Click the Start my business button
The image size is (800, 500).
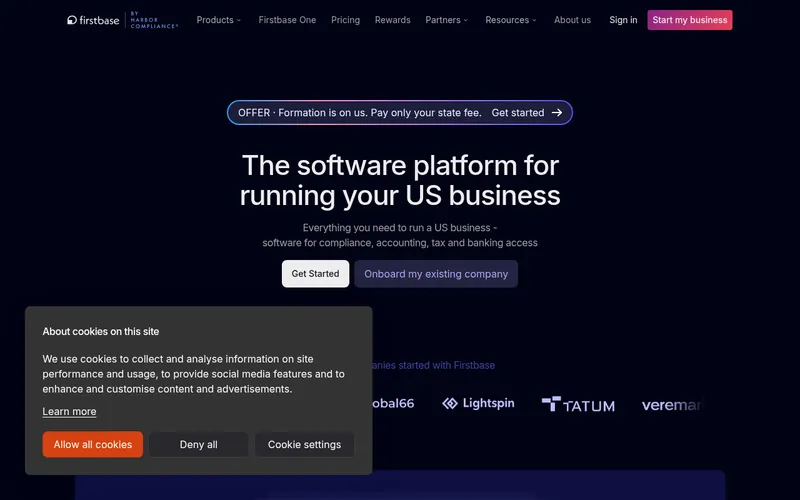click(x=690, y=20)
